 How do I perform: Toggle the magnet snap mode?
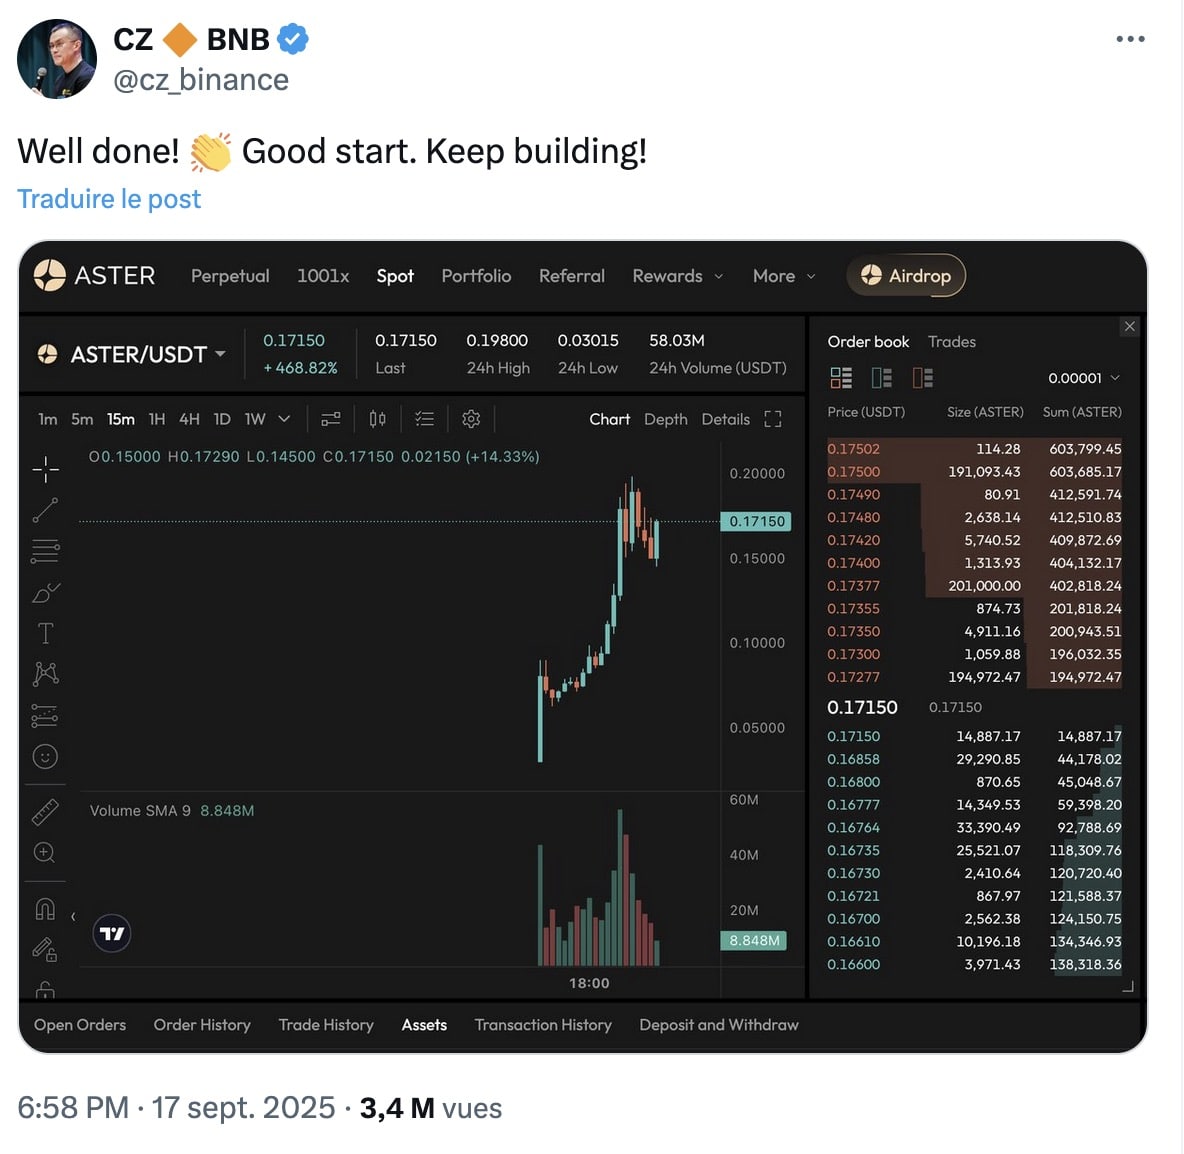coord(45,908)
